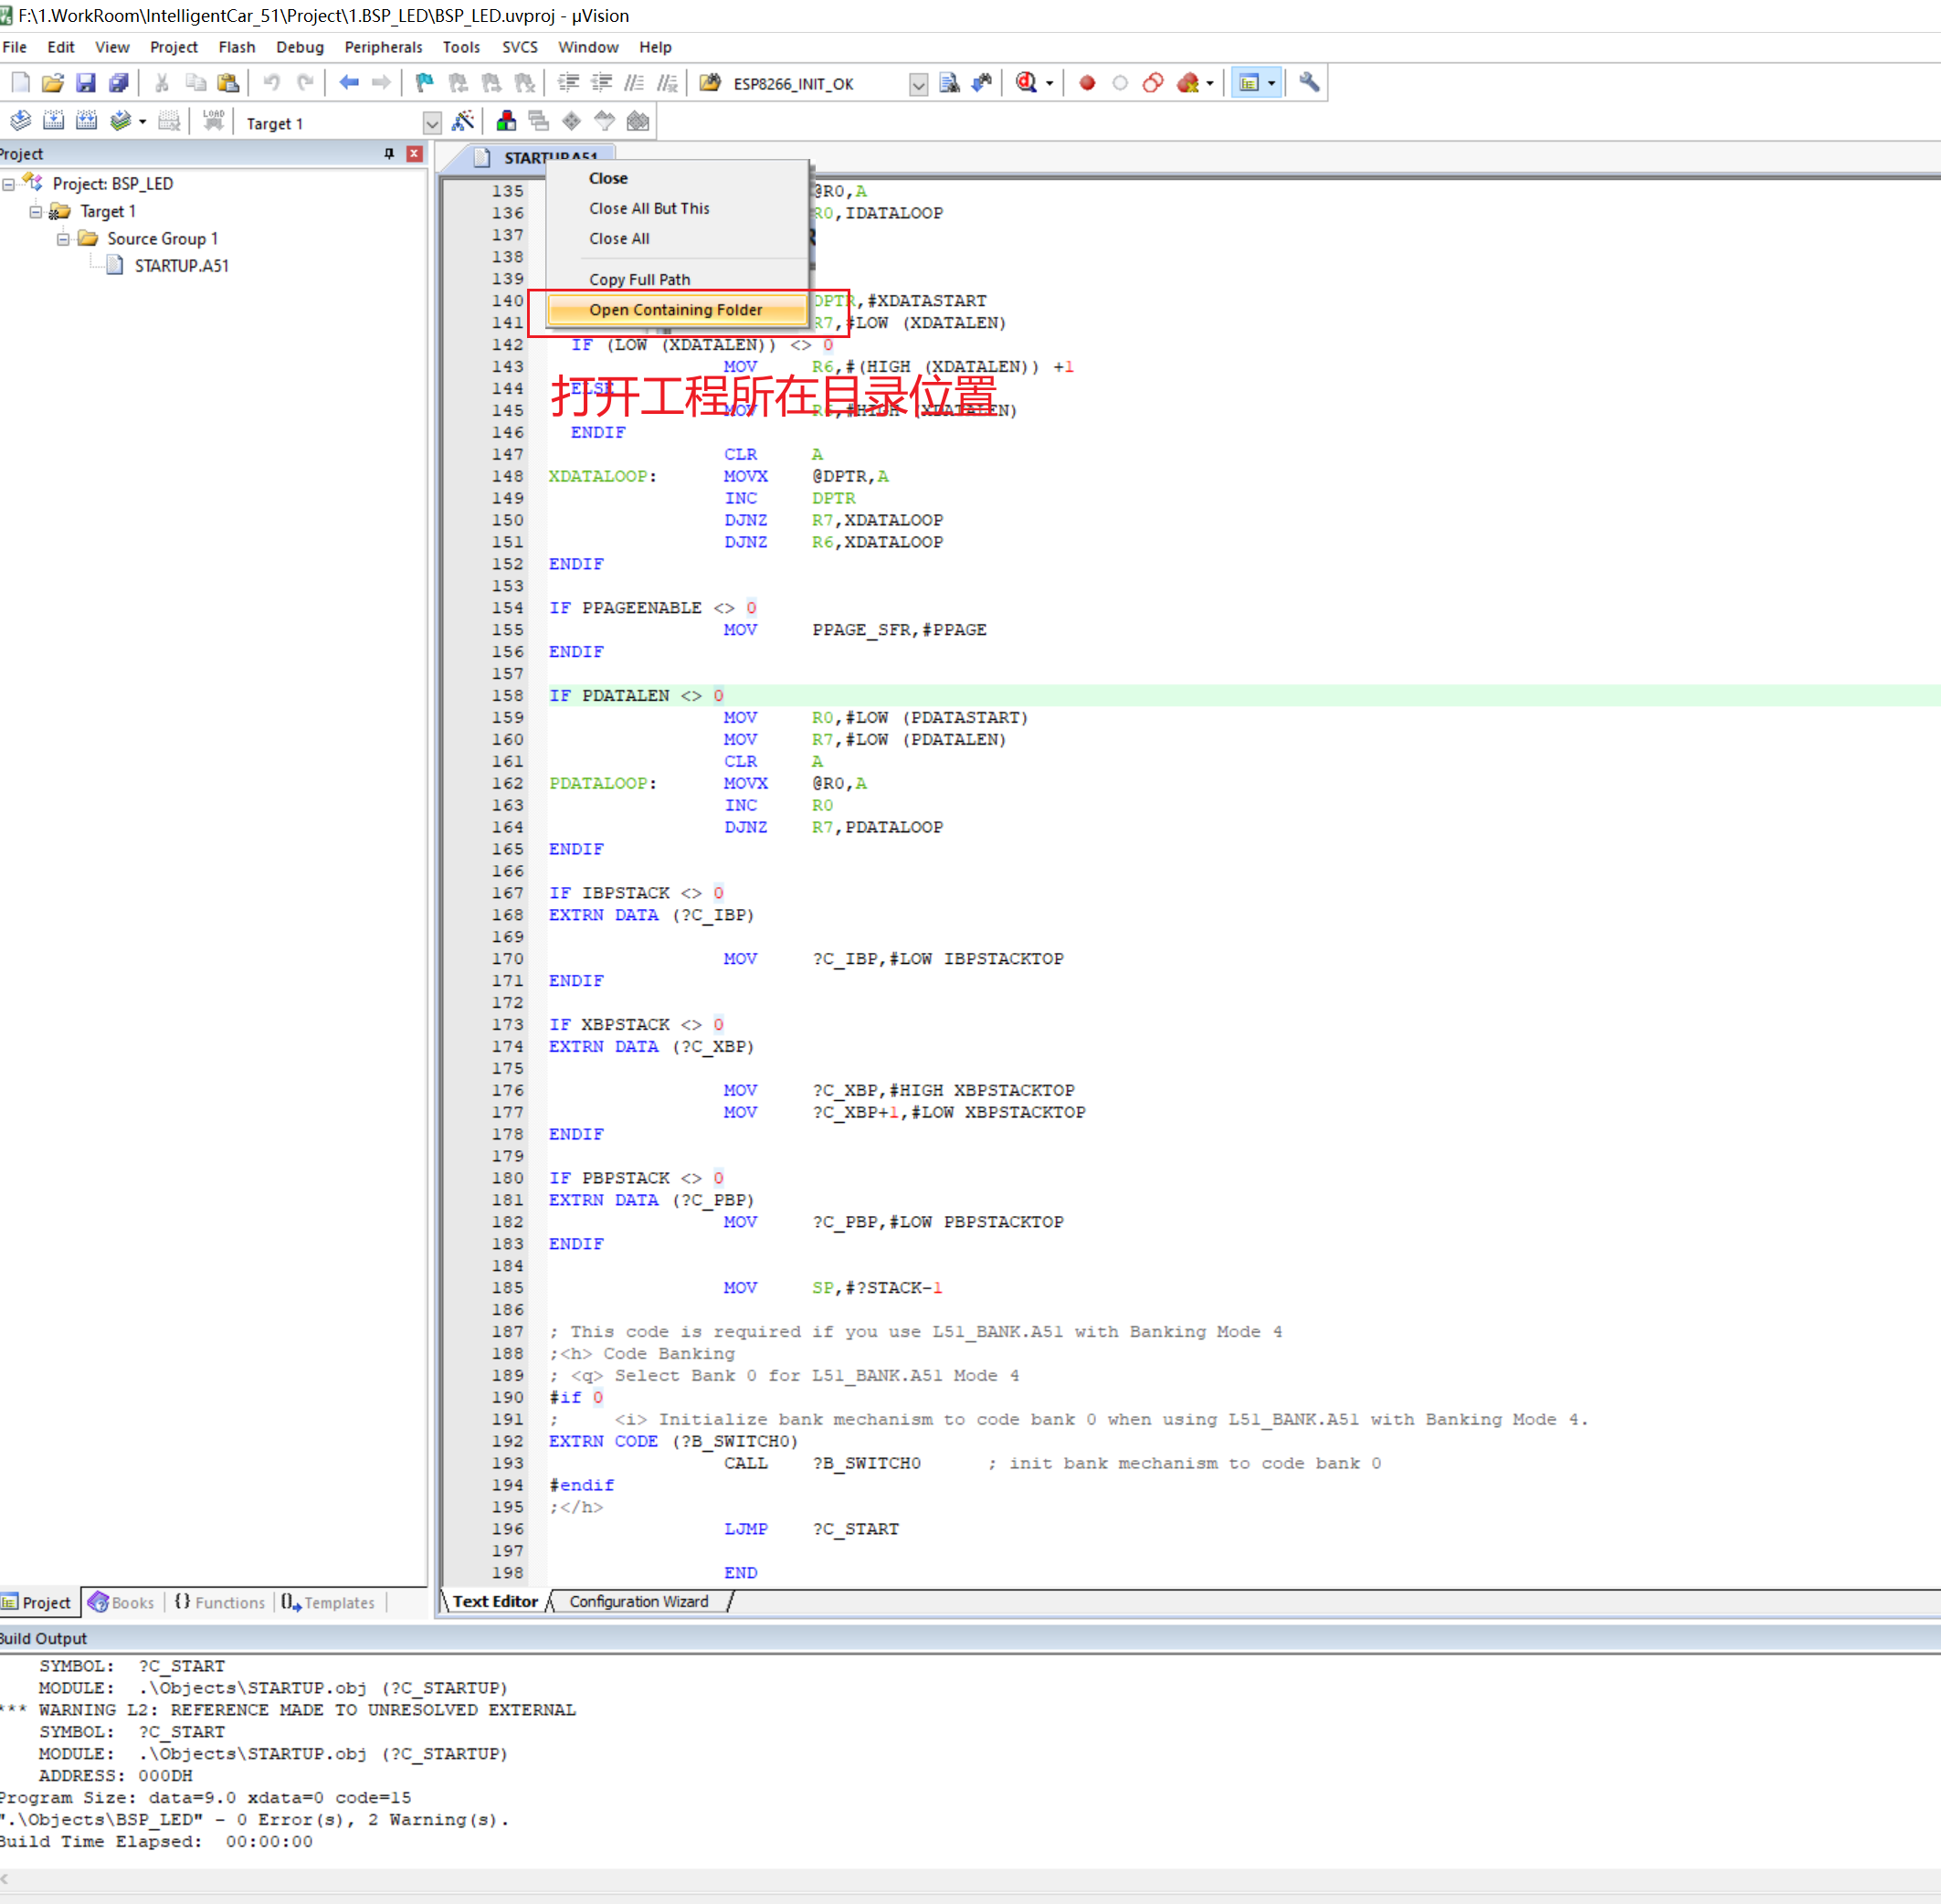Open the Flash menu
Viewport: 1941px width, 1904px height.
point(237,47)
